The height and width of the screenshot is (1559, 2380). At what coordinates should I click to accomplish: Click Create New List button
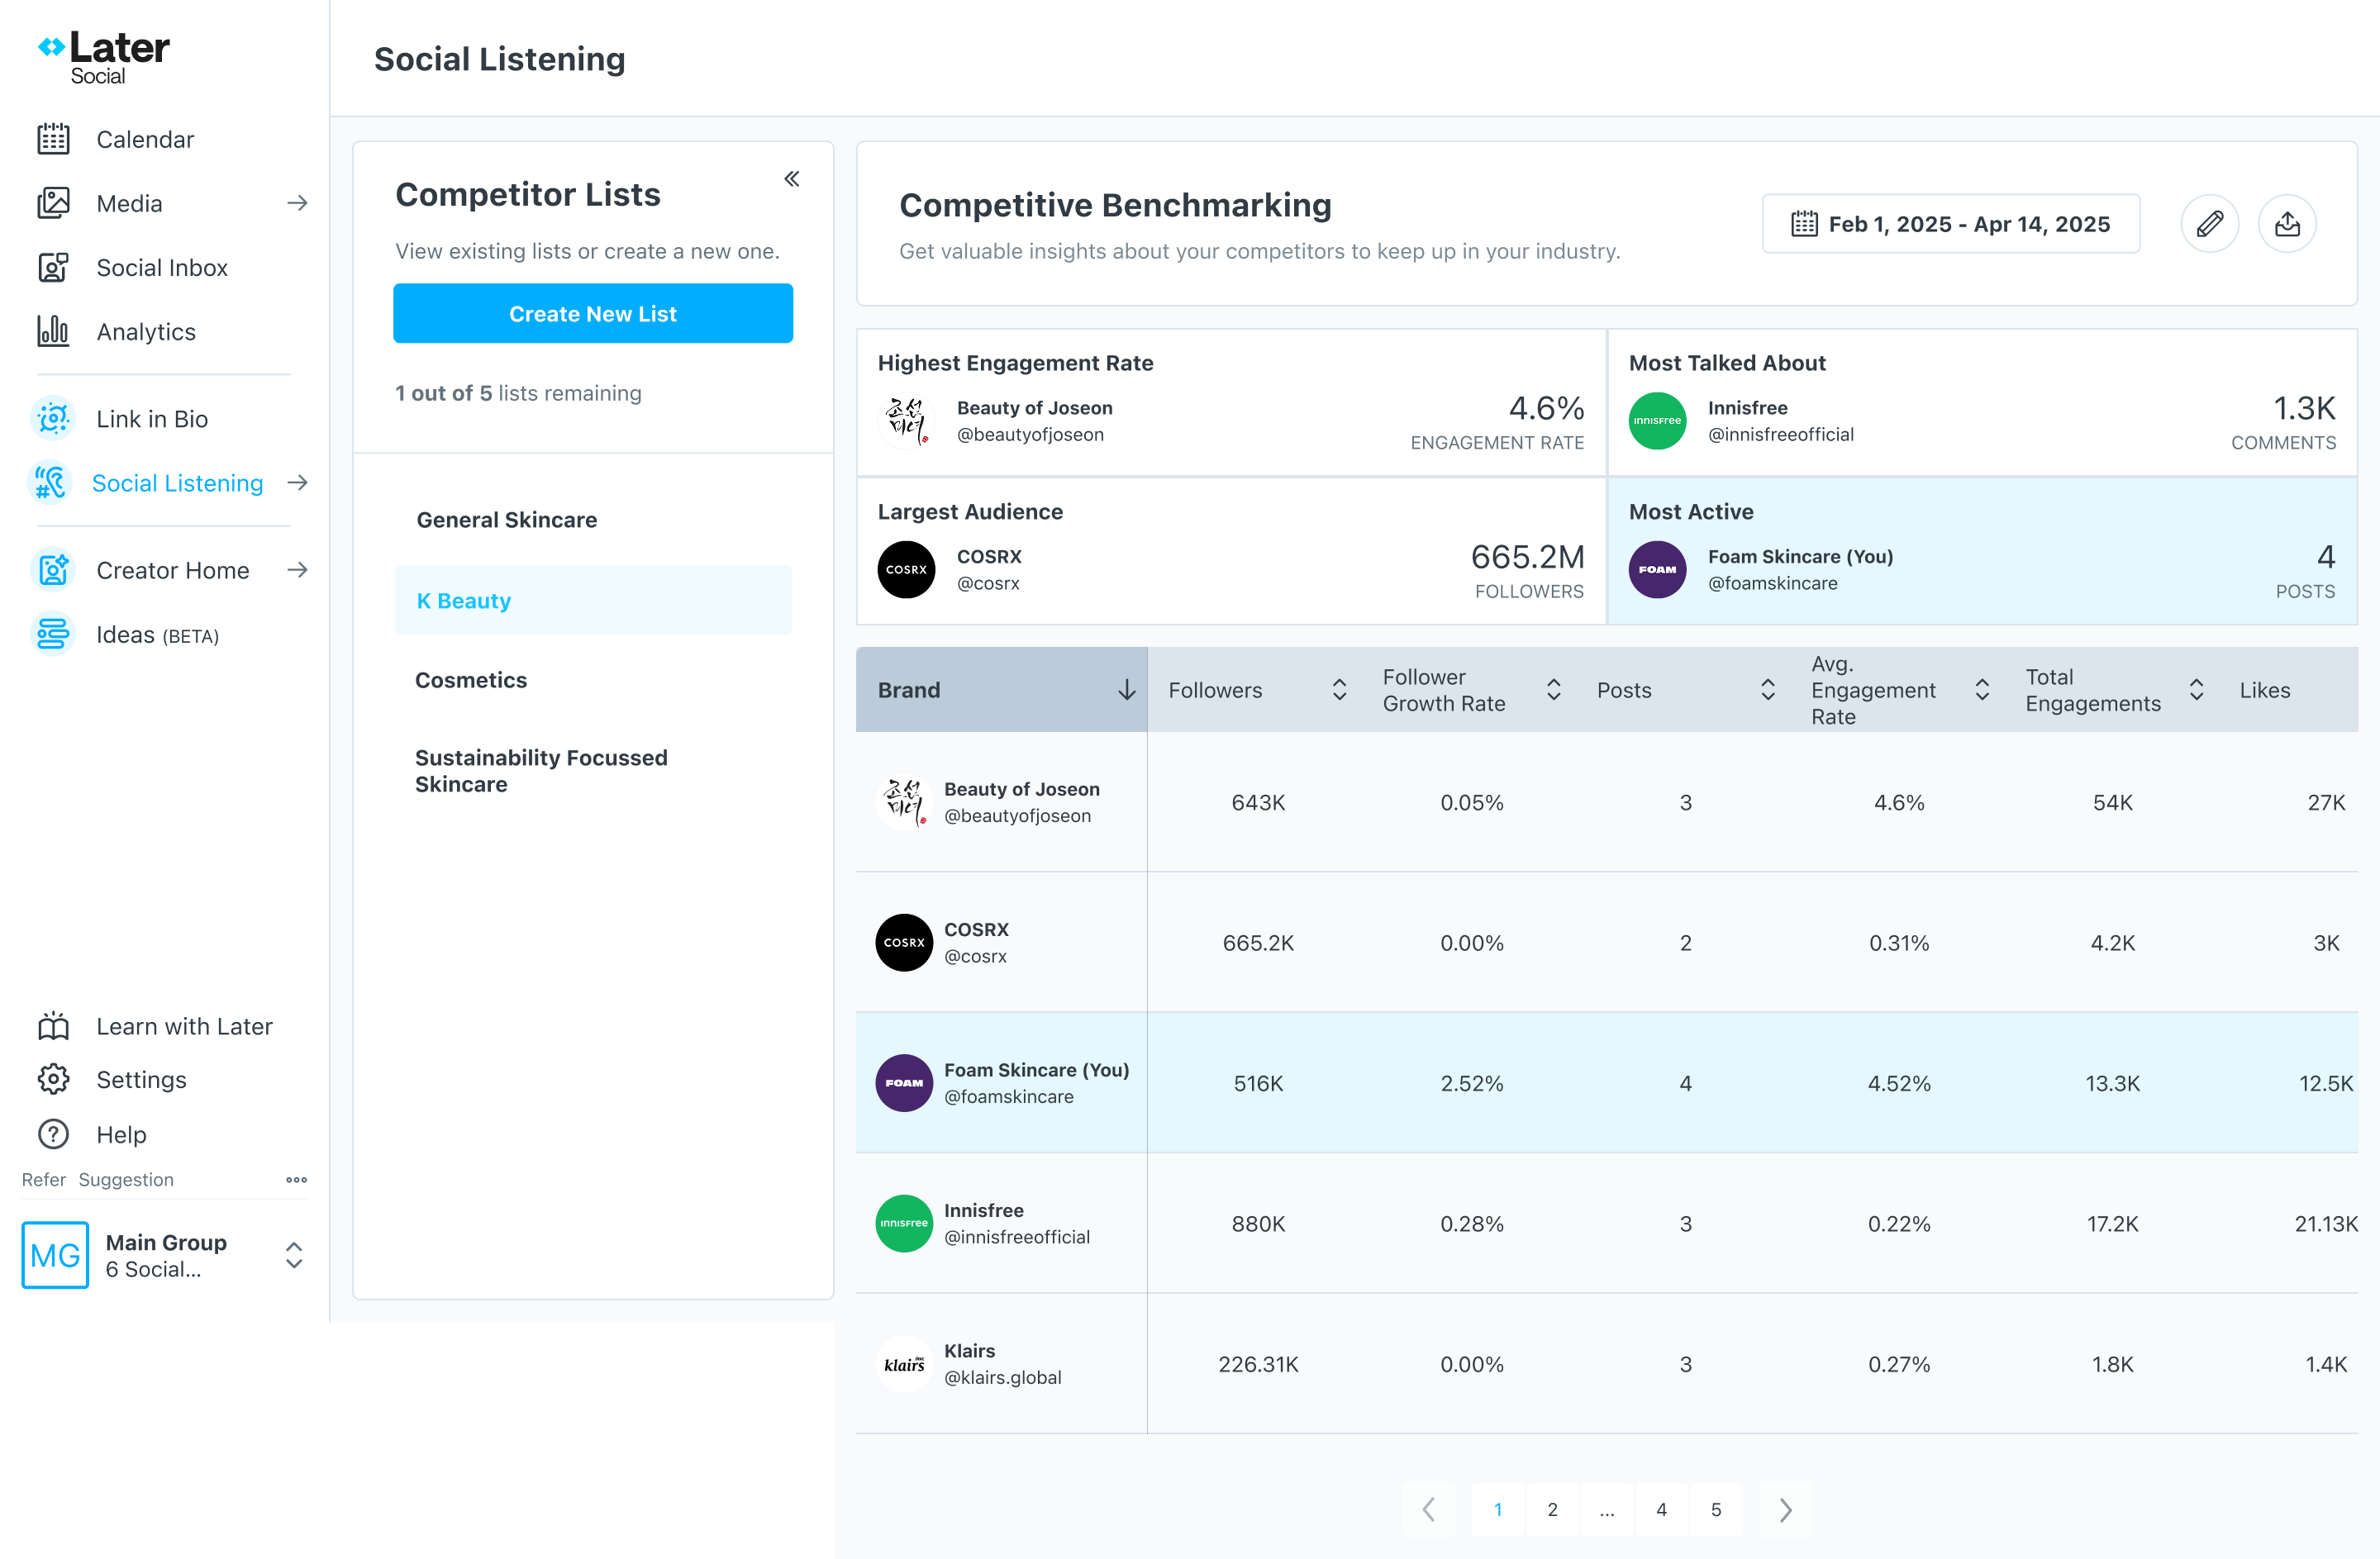tap(593, 314)
